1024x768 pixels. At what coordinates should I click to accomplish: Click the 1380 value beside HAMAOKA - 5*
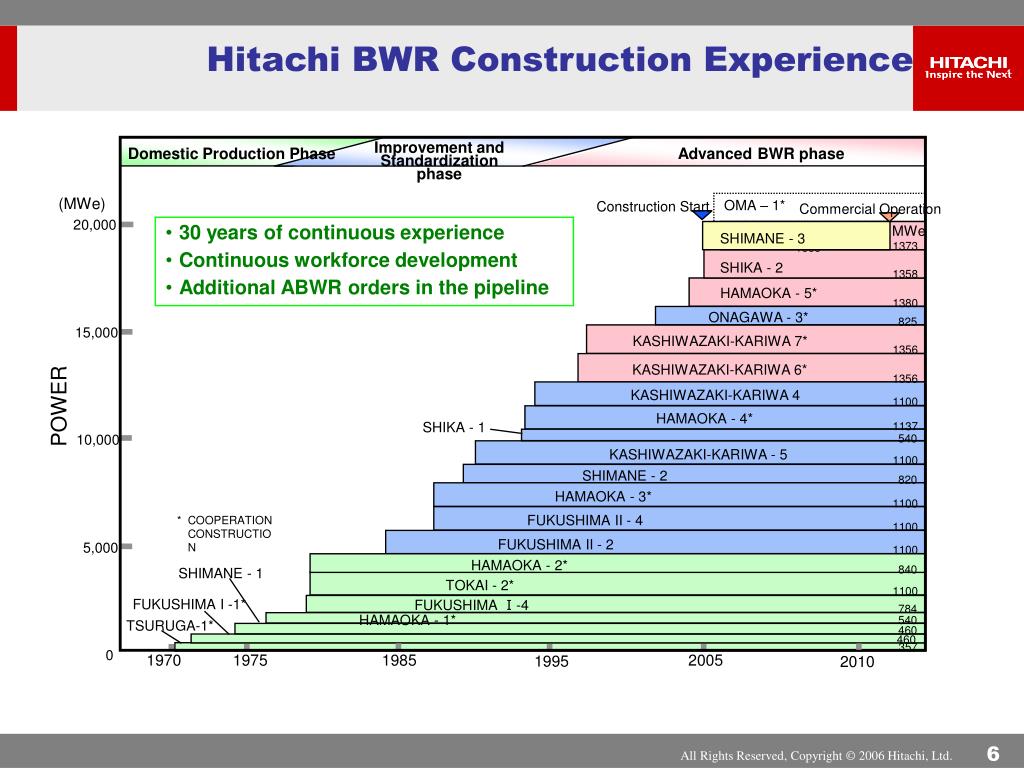pos(905,302)
